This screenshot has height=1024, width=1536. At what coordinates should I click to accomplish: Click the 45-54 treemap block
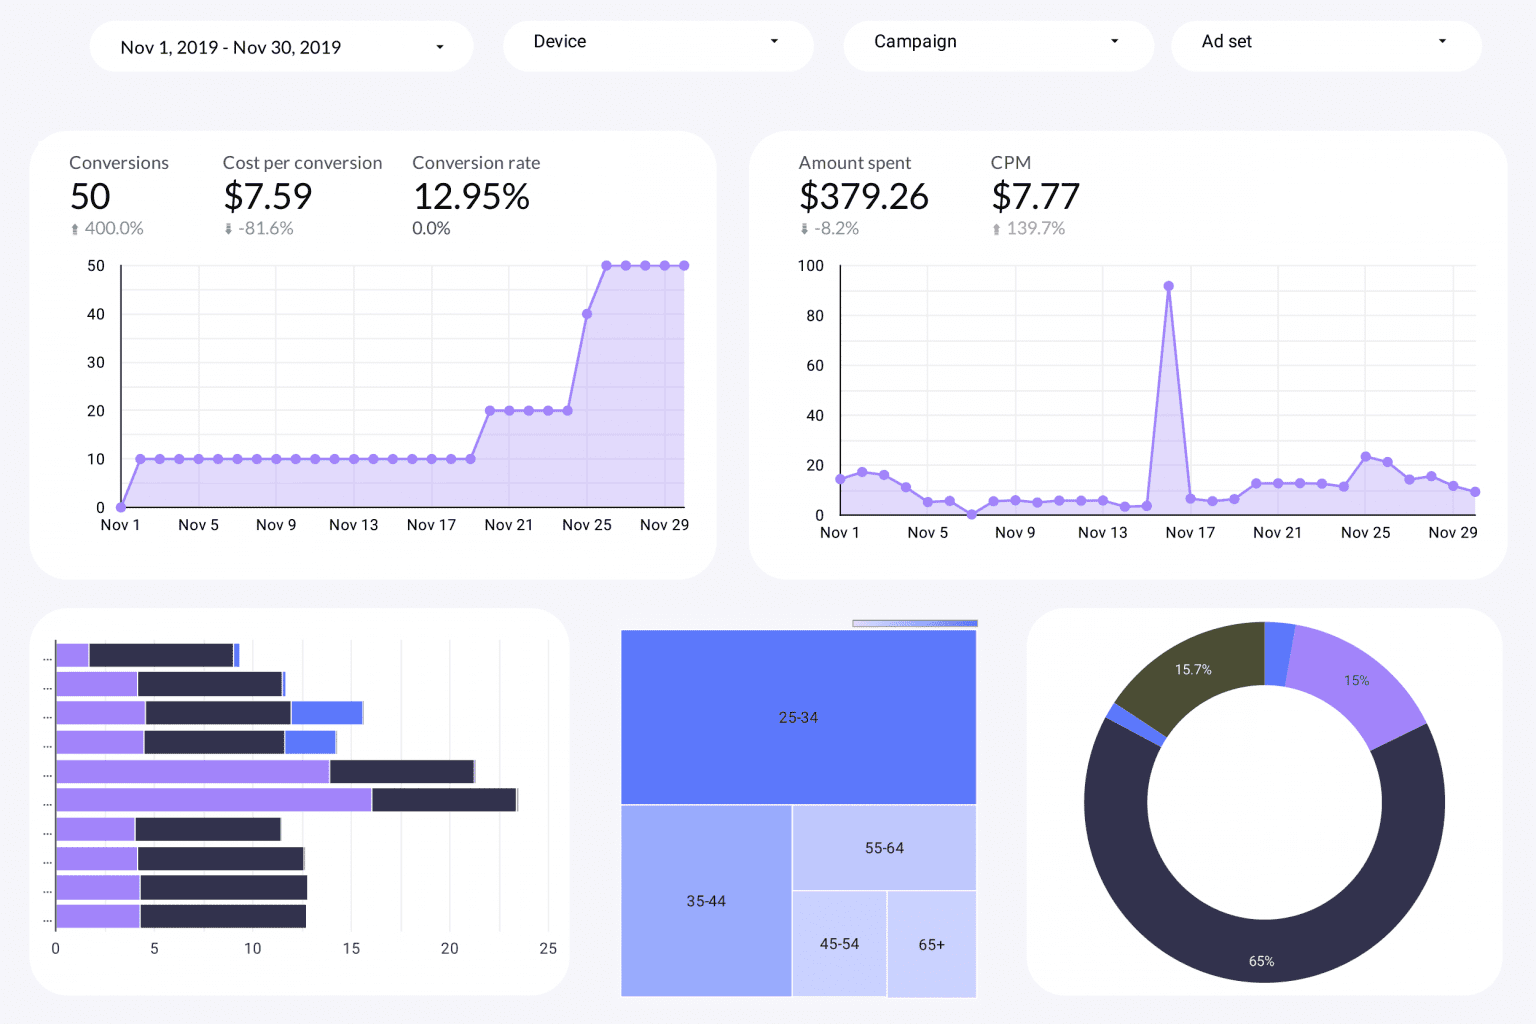point(839,943)
